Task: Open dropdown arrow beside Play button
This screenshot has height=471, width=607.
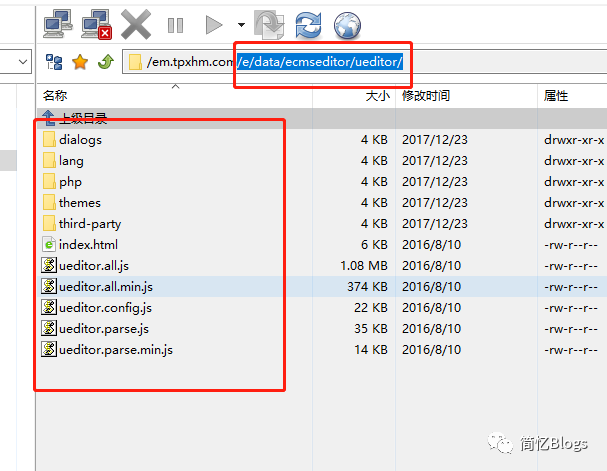Action: coord(241,24)
